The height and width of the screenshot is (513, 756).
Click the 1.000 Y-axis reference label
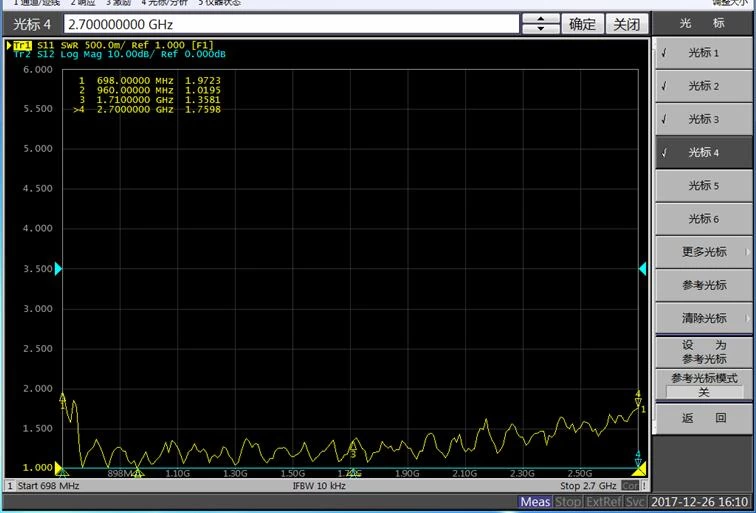click(x=37, y=468)
